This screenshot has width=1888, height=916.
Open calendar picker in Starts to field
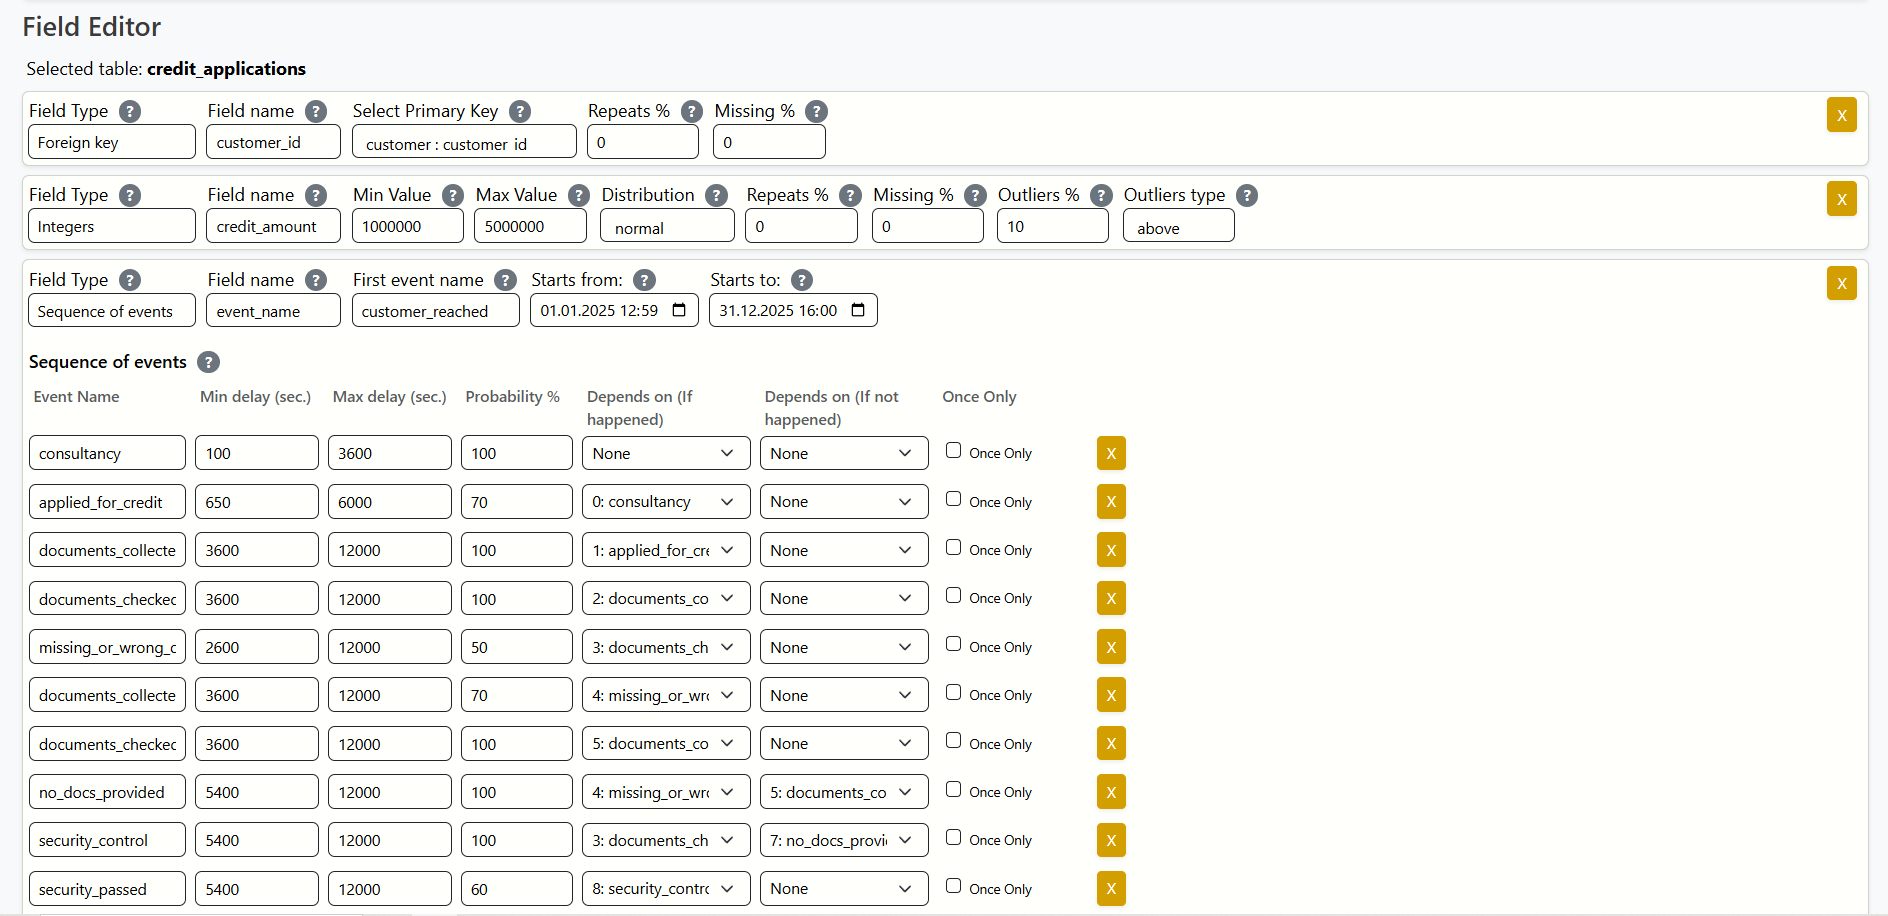click(858, 310)
